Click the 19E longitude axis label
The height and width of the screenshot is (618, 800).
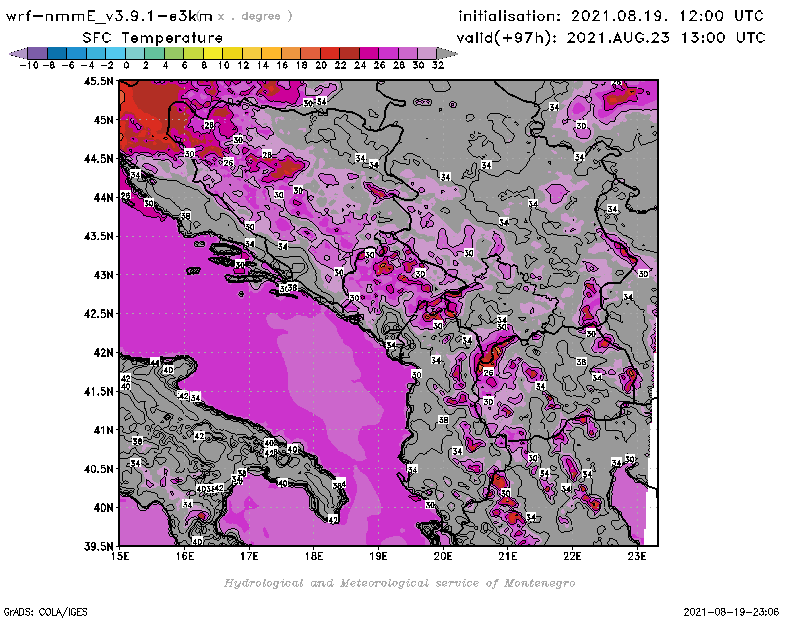(x=379, y=556)
